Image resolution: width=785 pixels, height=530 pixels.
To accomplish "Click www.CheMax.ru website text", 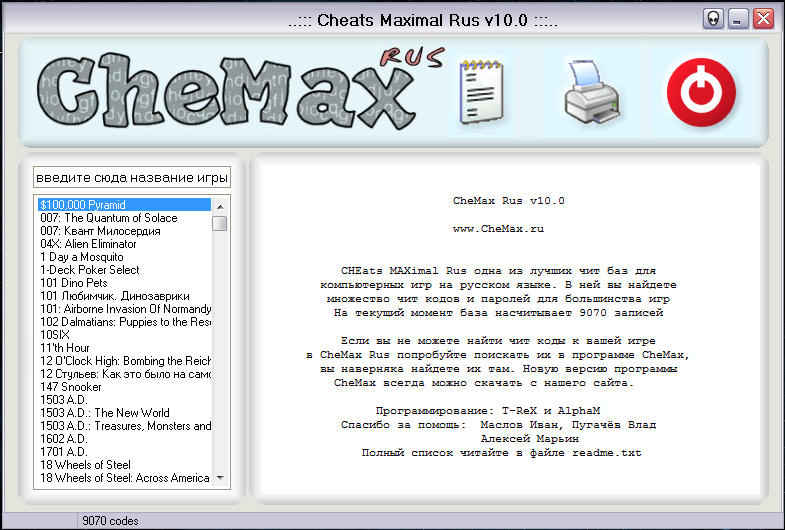I will click(x=498, y=229).
